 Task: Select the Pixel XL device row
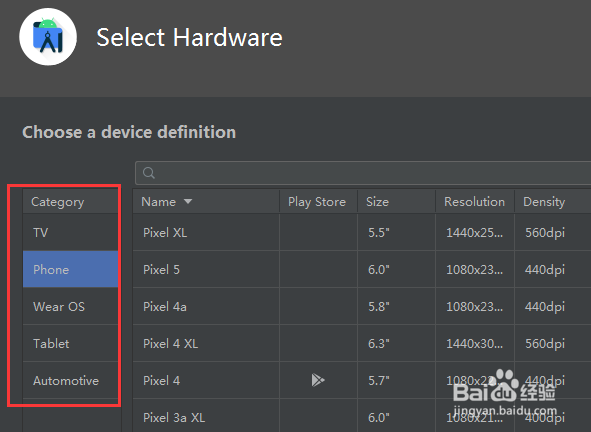362,232
